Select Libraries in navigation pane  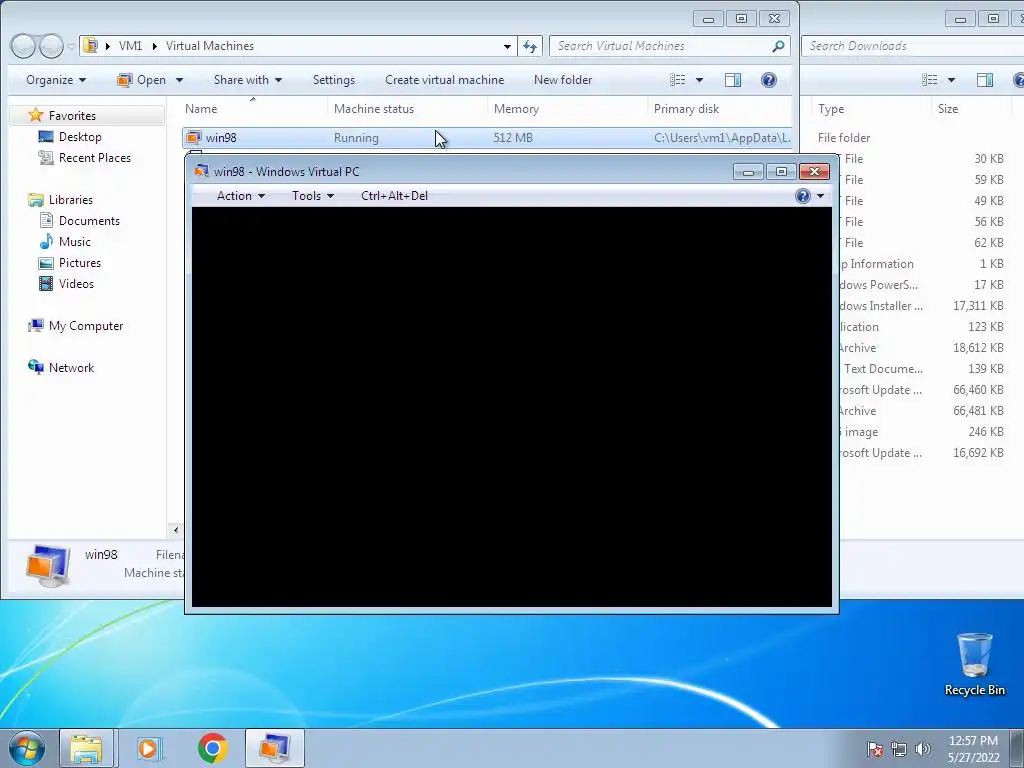pyautogui.click(x=71, y=199)
